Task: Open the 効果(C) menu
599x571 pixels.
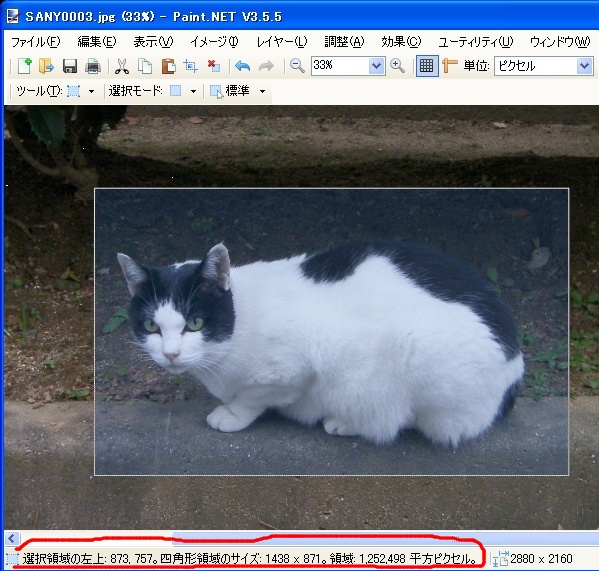Action: [x=401, y=42]
